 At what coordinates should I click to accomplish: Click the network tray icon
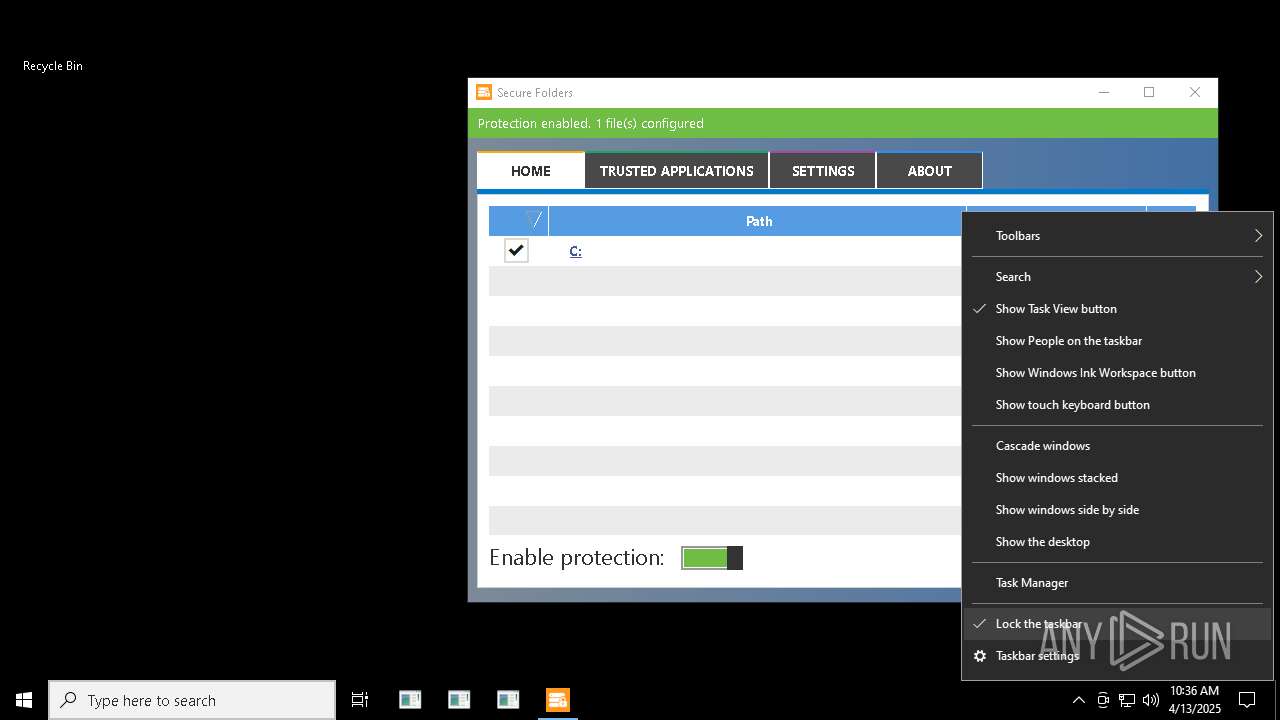[1127, 700]
